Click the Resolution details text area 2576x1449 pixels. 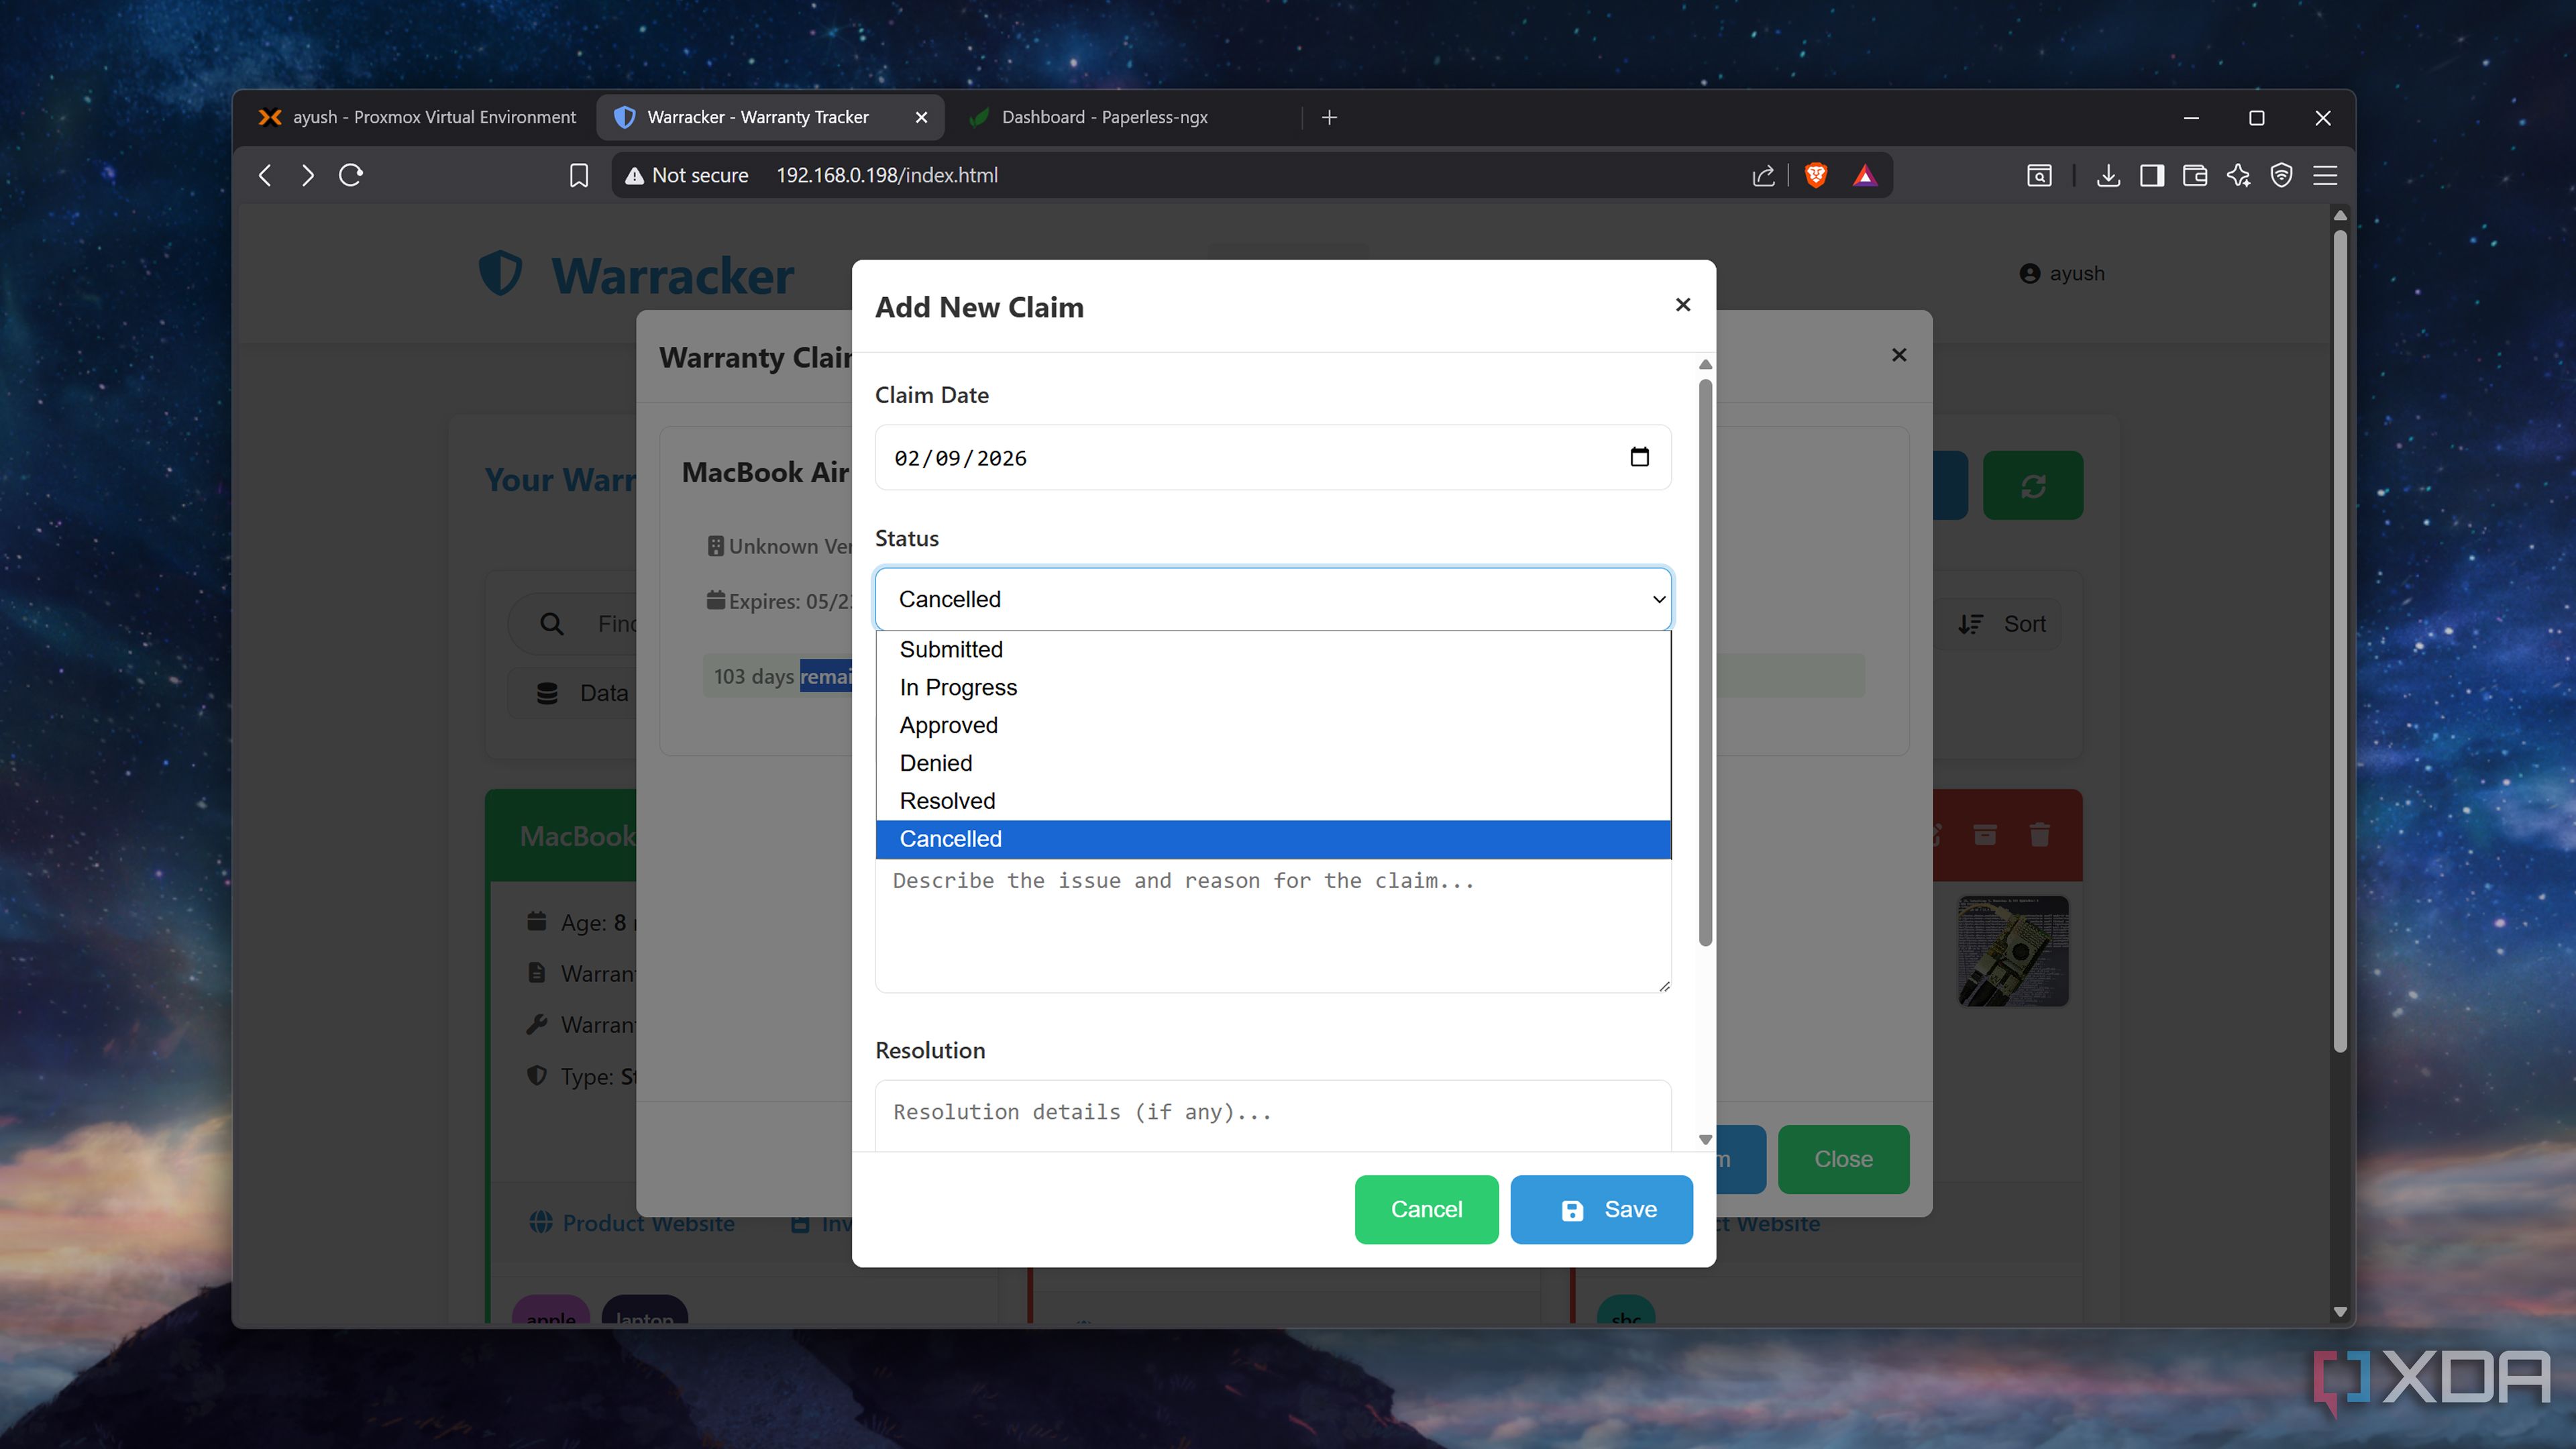(x=1273, y=1115)
